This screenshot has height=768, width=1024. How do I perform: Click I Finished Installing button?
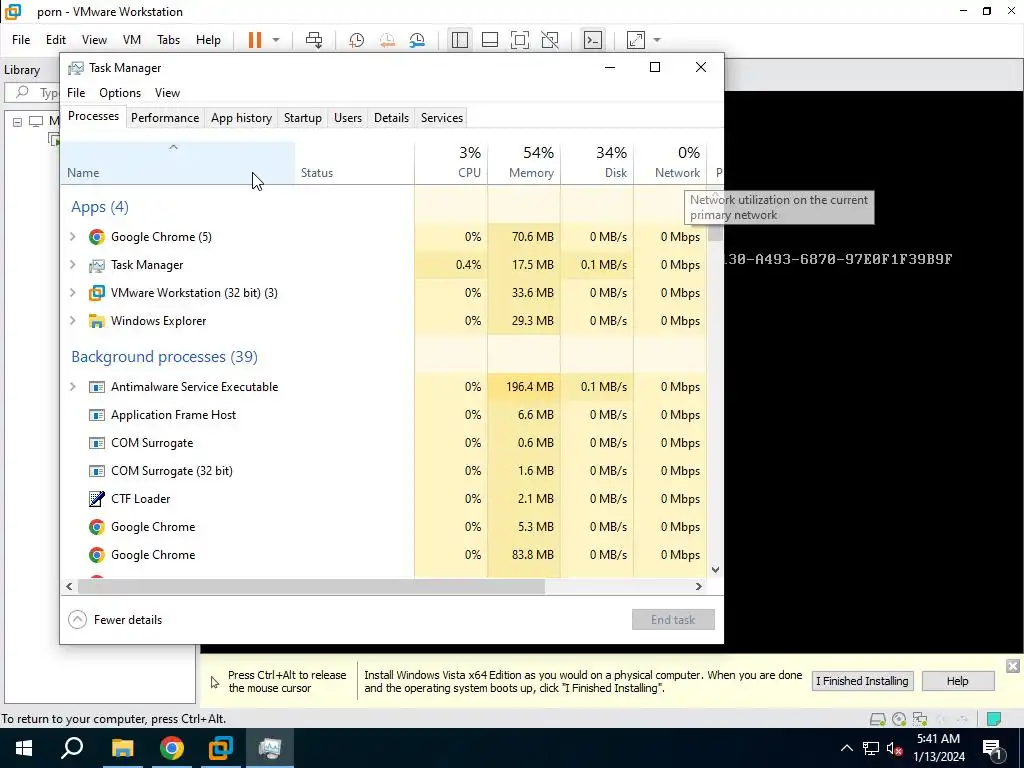click(x=862, y=681)
